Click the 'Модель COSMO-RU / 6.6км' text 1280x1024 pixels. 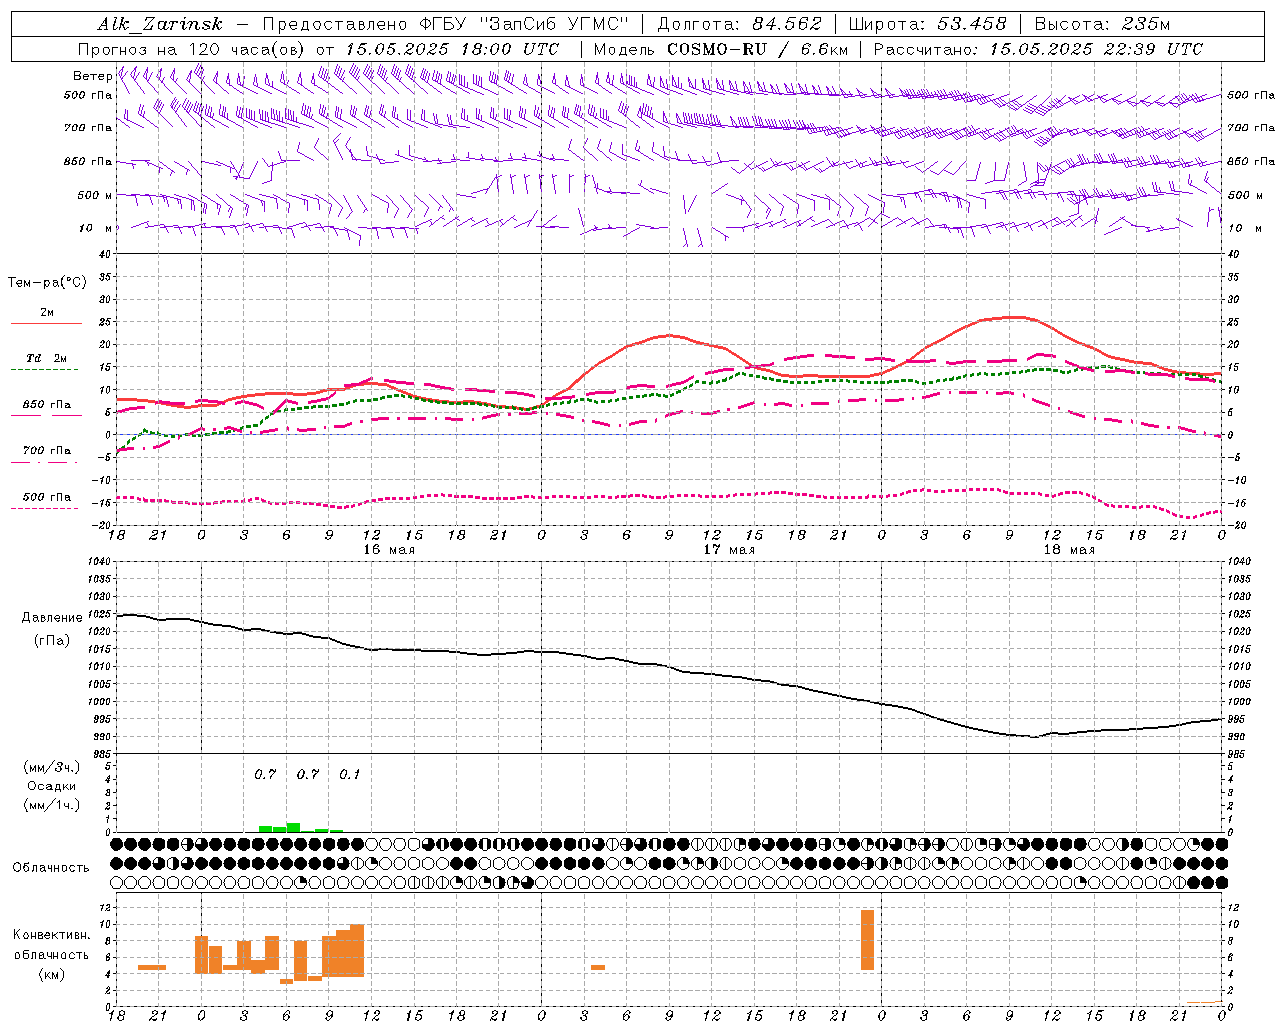[x=721, y=49]
